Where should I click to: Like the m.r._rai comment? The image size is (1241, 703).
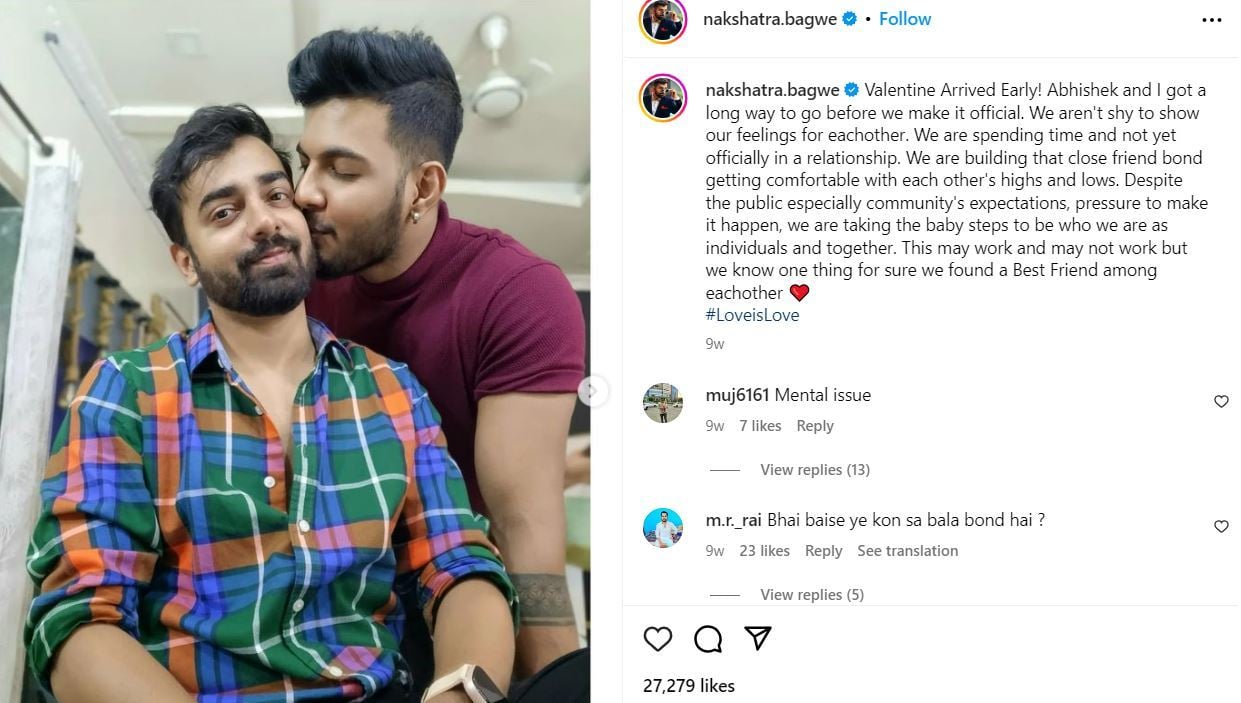coord(1221,526)
